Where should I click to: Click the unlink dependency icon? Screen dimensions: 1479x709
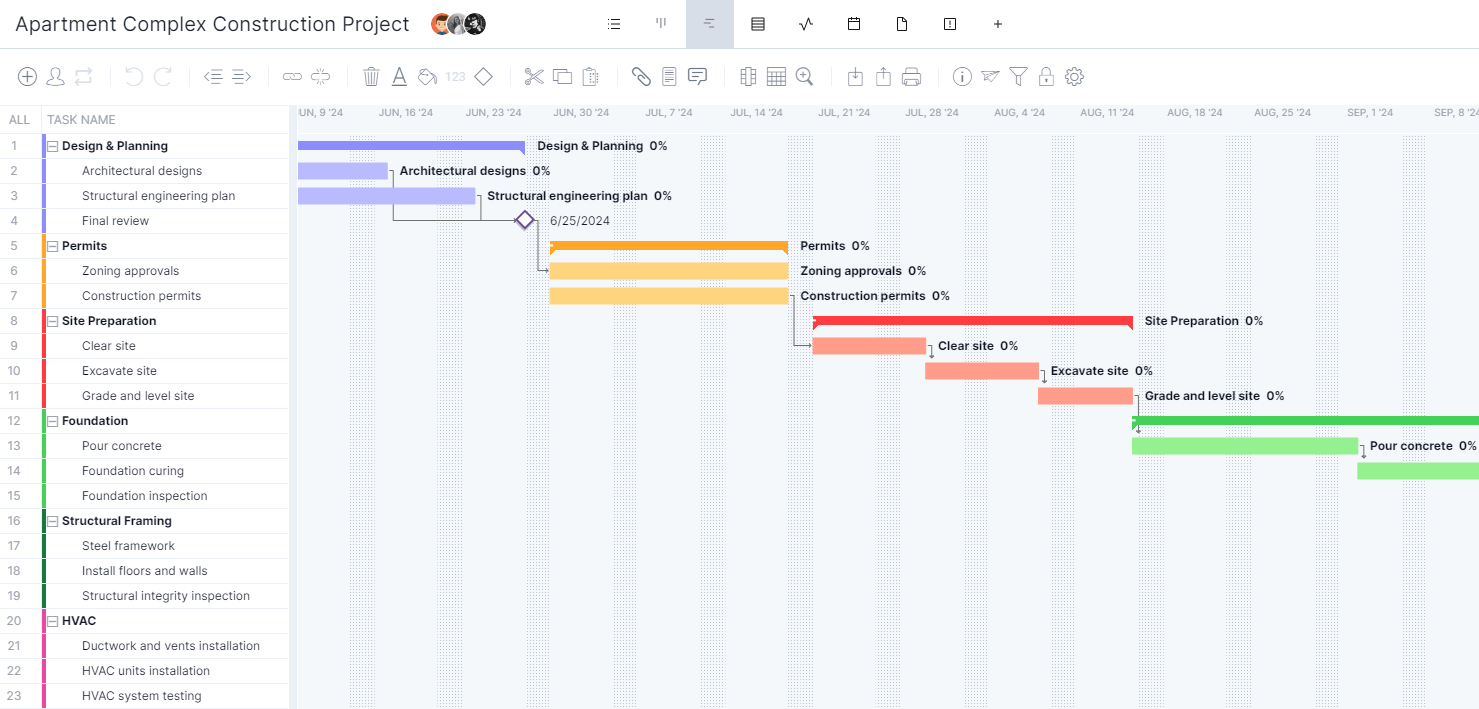[320, 76]
